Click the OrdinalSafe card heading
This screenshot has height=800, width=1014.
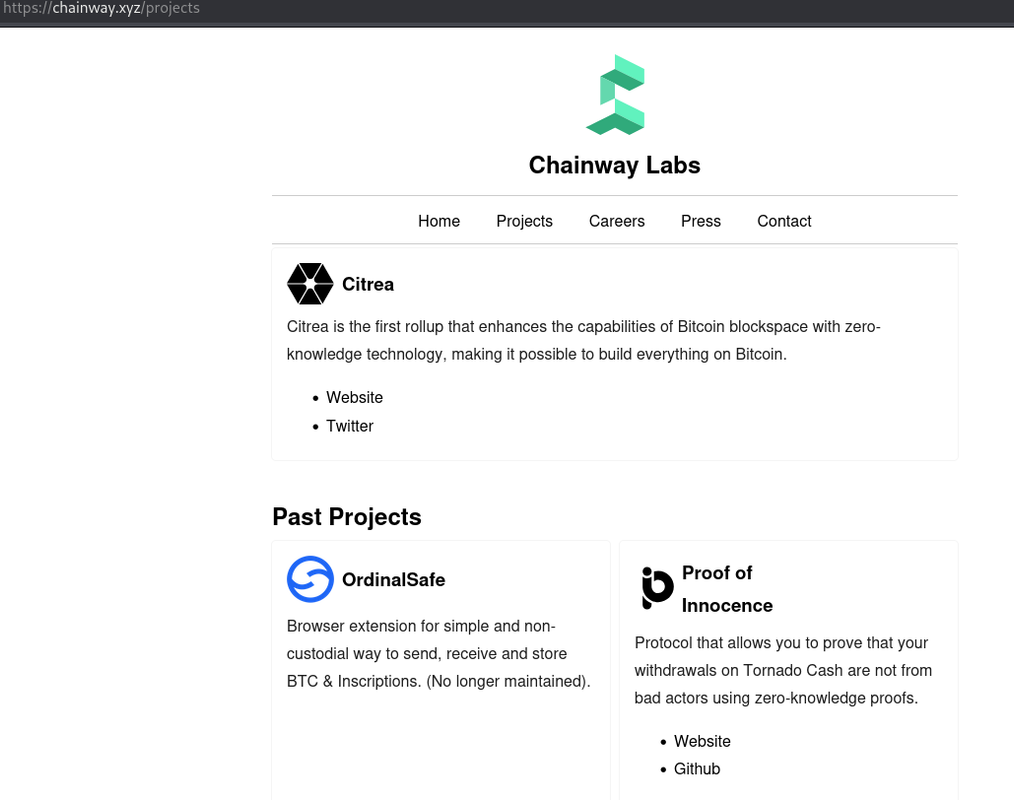(393, 579)
